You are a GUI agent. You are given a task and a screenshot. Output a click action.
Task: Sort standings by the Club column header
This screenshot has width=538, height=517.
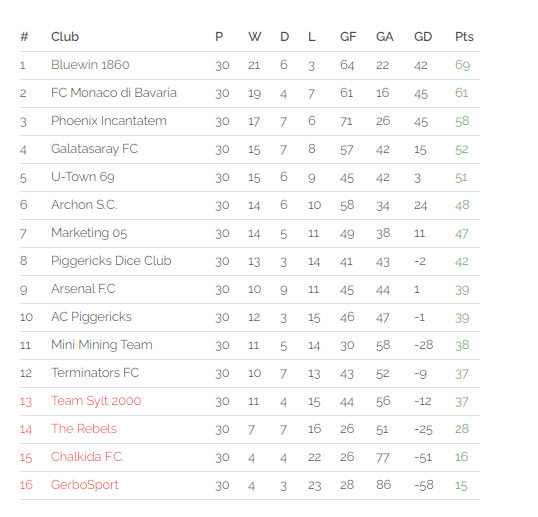pyautogui.click(x=65, y=37)
